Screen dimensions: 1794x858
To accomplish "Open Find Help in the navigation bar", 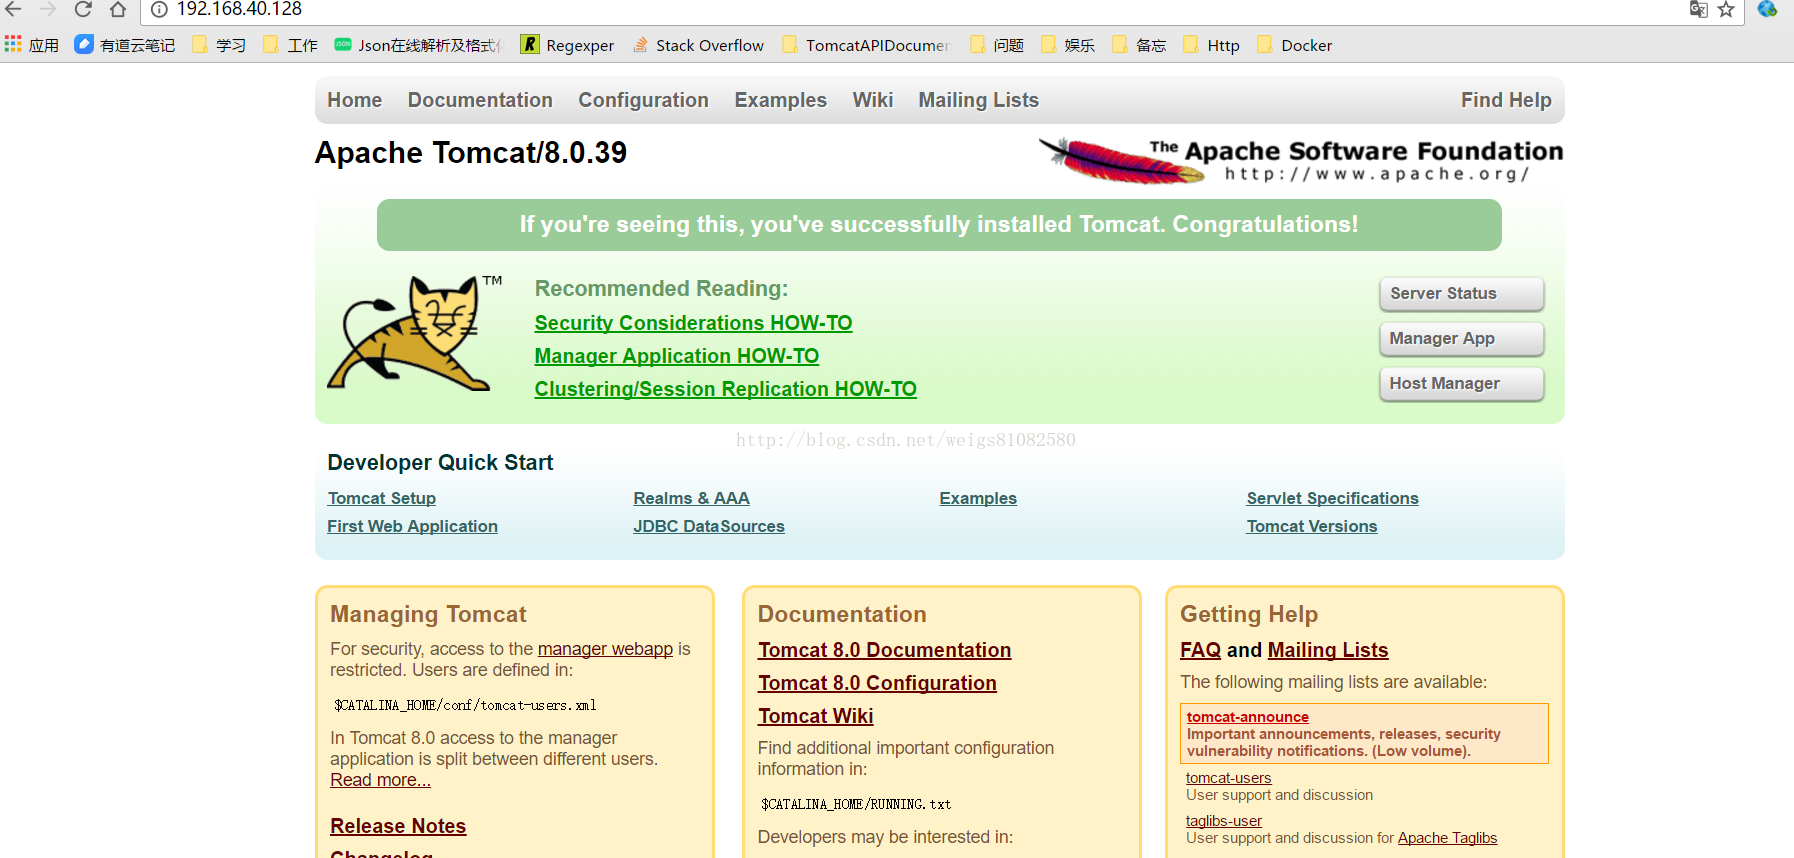I will (x=1506, y=100).
